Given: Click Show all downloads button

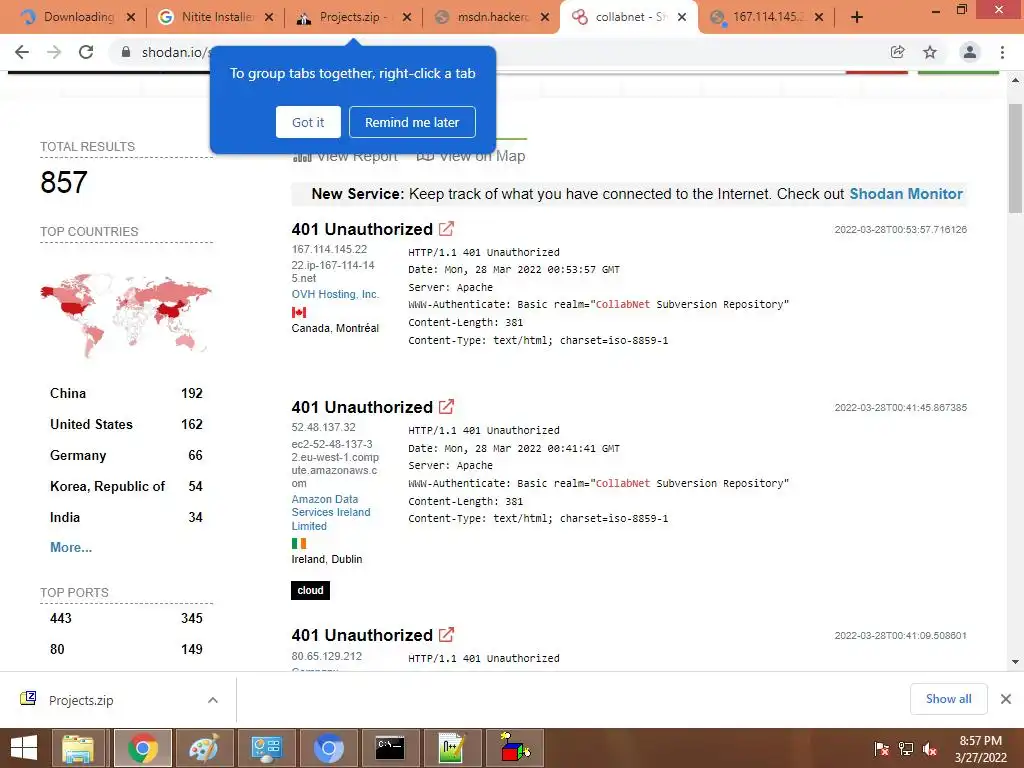Looking at the screenshot, I should (x=948, y=699).
